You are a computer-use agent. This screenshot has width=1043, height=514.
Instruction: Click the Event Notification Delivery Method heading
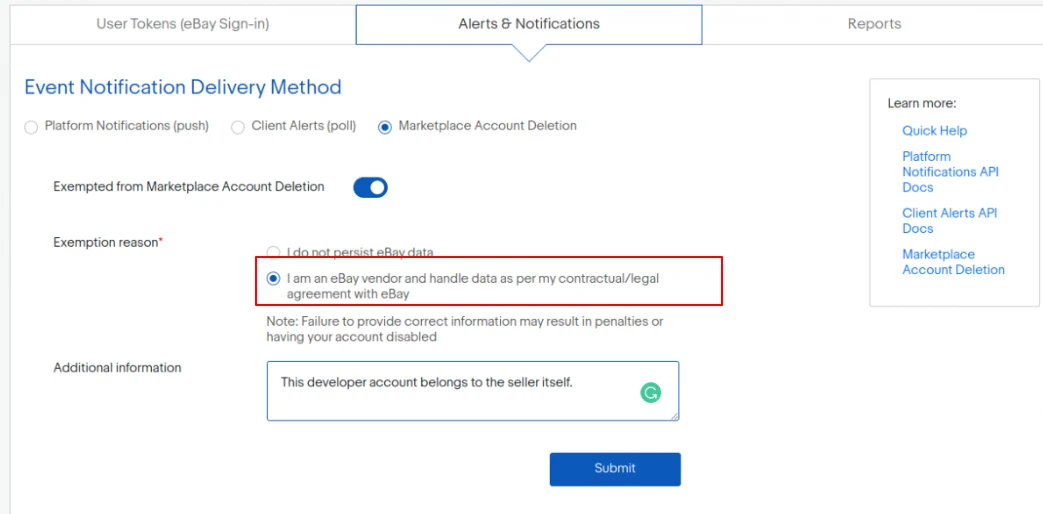click(x=183, y=87)
